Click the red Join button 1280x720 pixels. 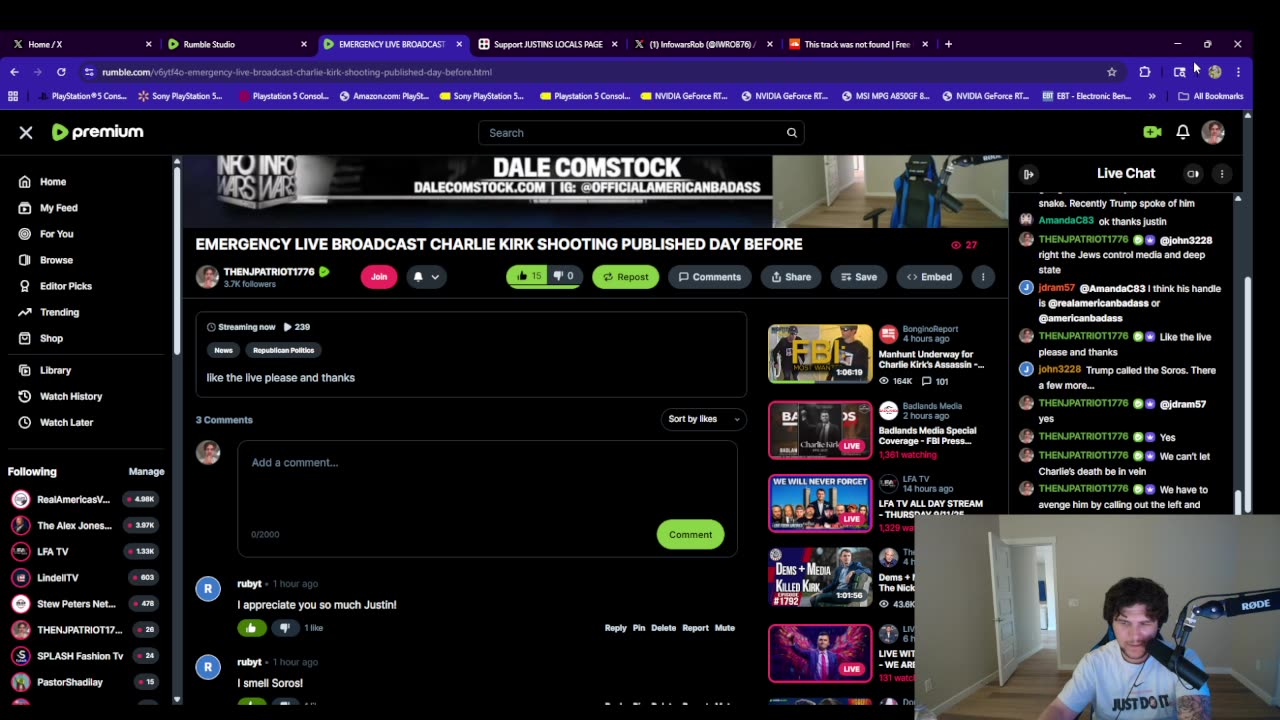[x=379, y=277]
